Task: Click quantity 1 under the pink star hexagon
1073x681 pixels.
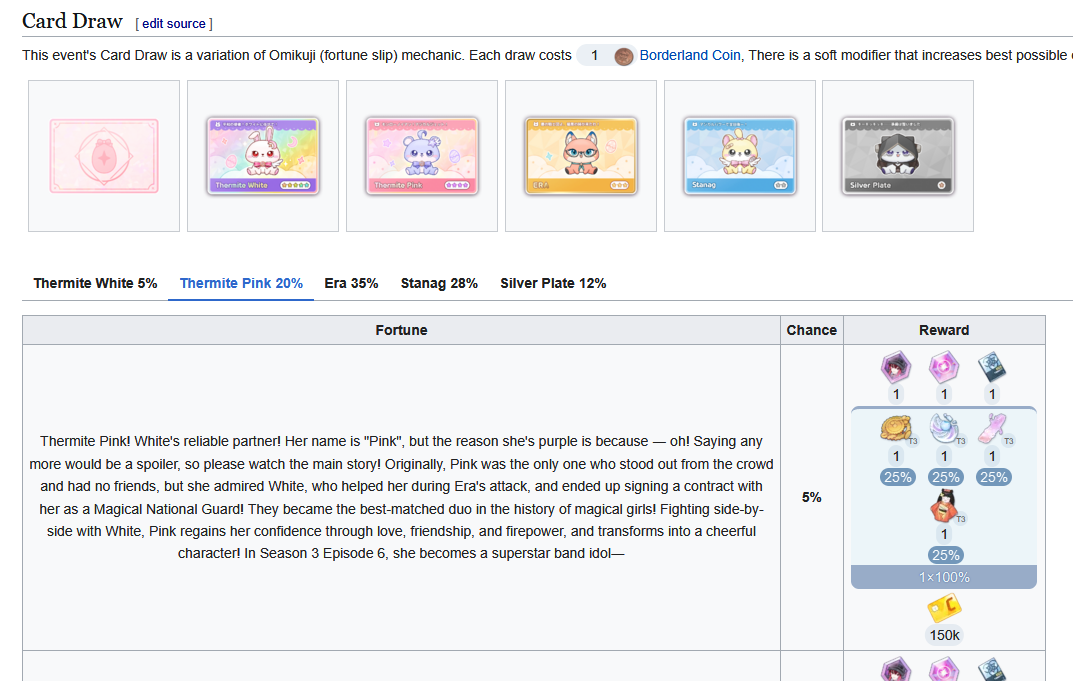Action: point(944,394)
